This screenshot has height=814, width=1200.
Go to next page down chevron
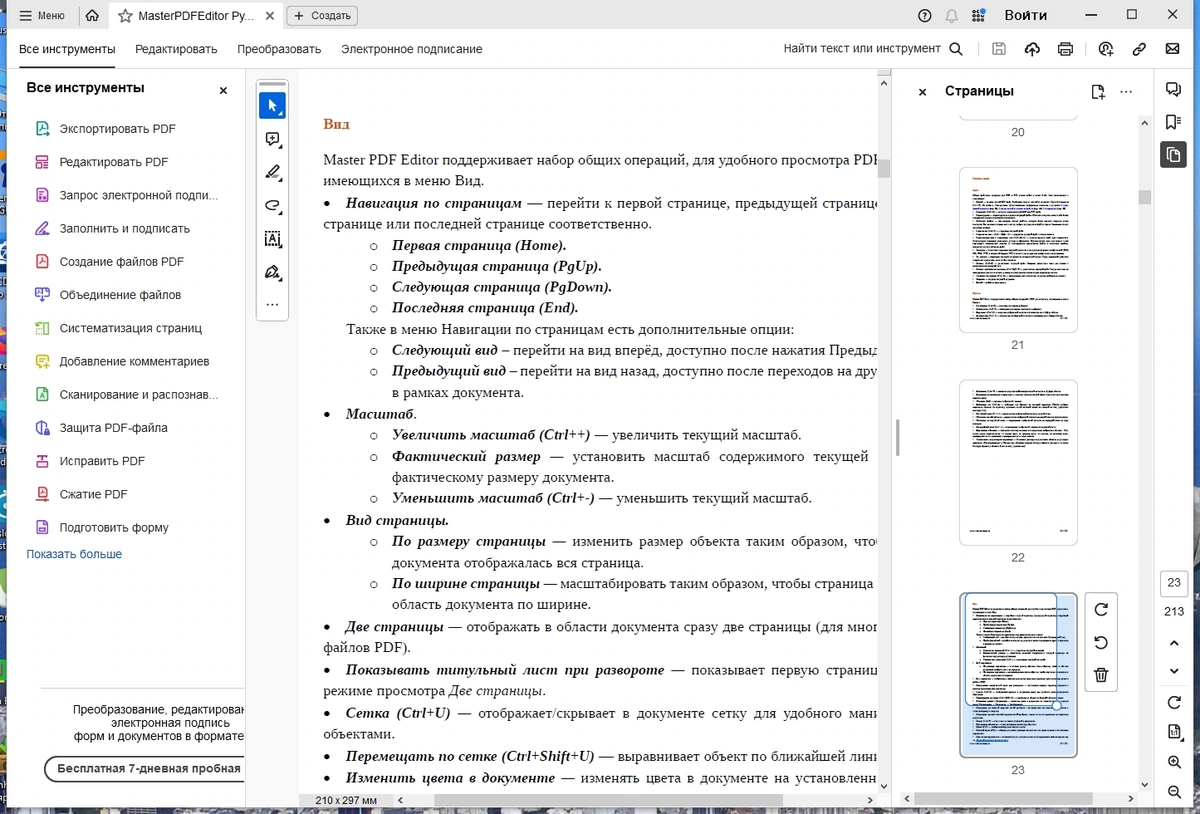click(x=1174, y=670)
